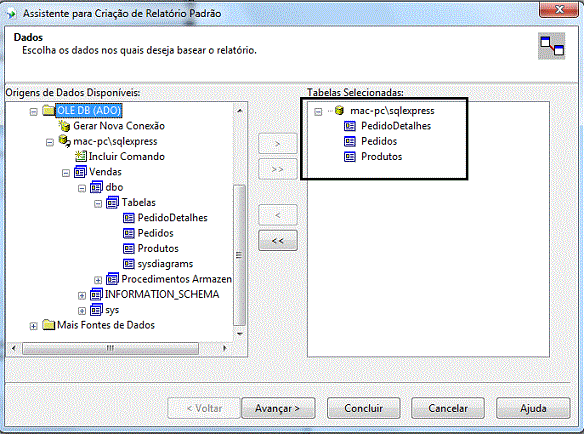This screenshot has height=434, width=584.
Task: Click the Gerar Nova Conexão icon
Action: pyautogui.click(x=64, y=126)
